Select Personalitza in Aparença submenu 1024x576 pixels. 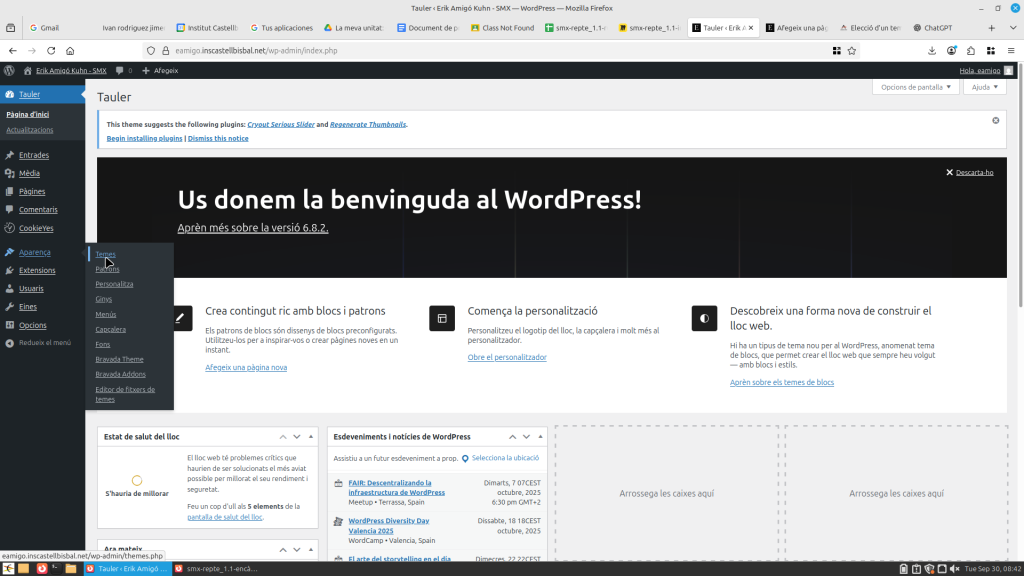pyautogui.click(x=114, y=284)
